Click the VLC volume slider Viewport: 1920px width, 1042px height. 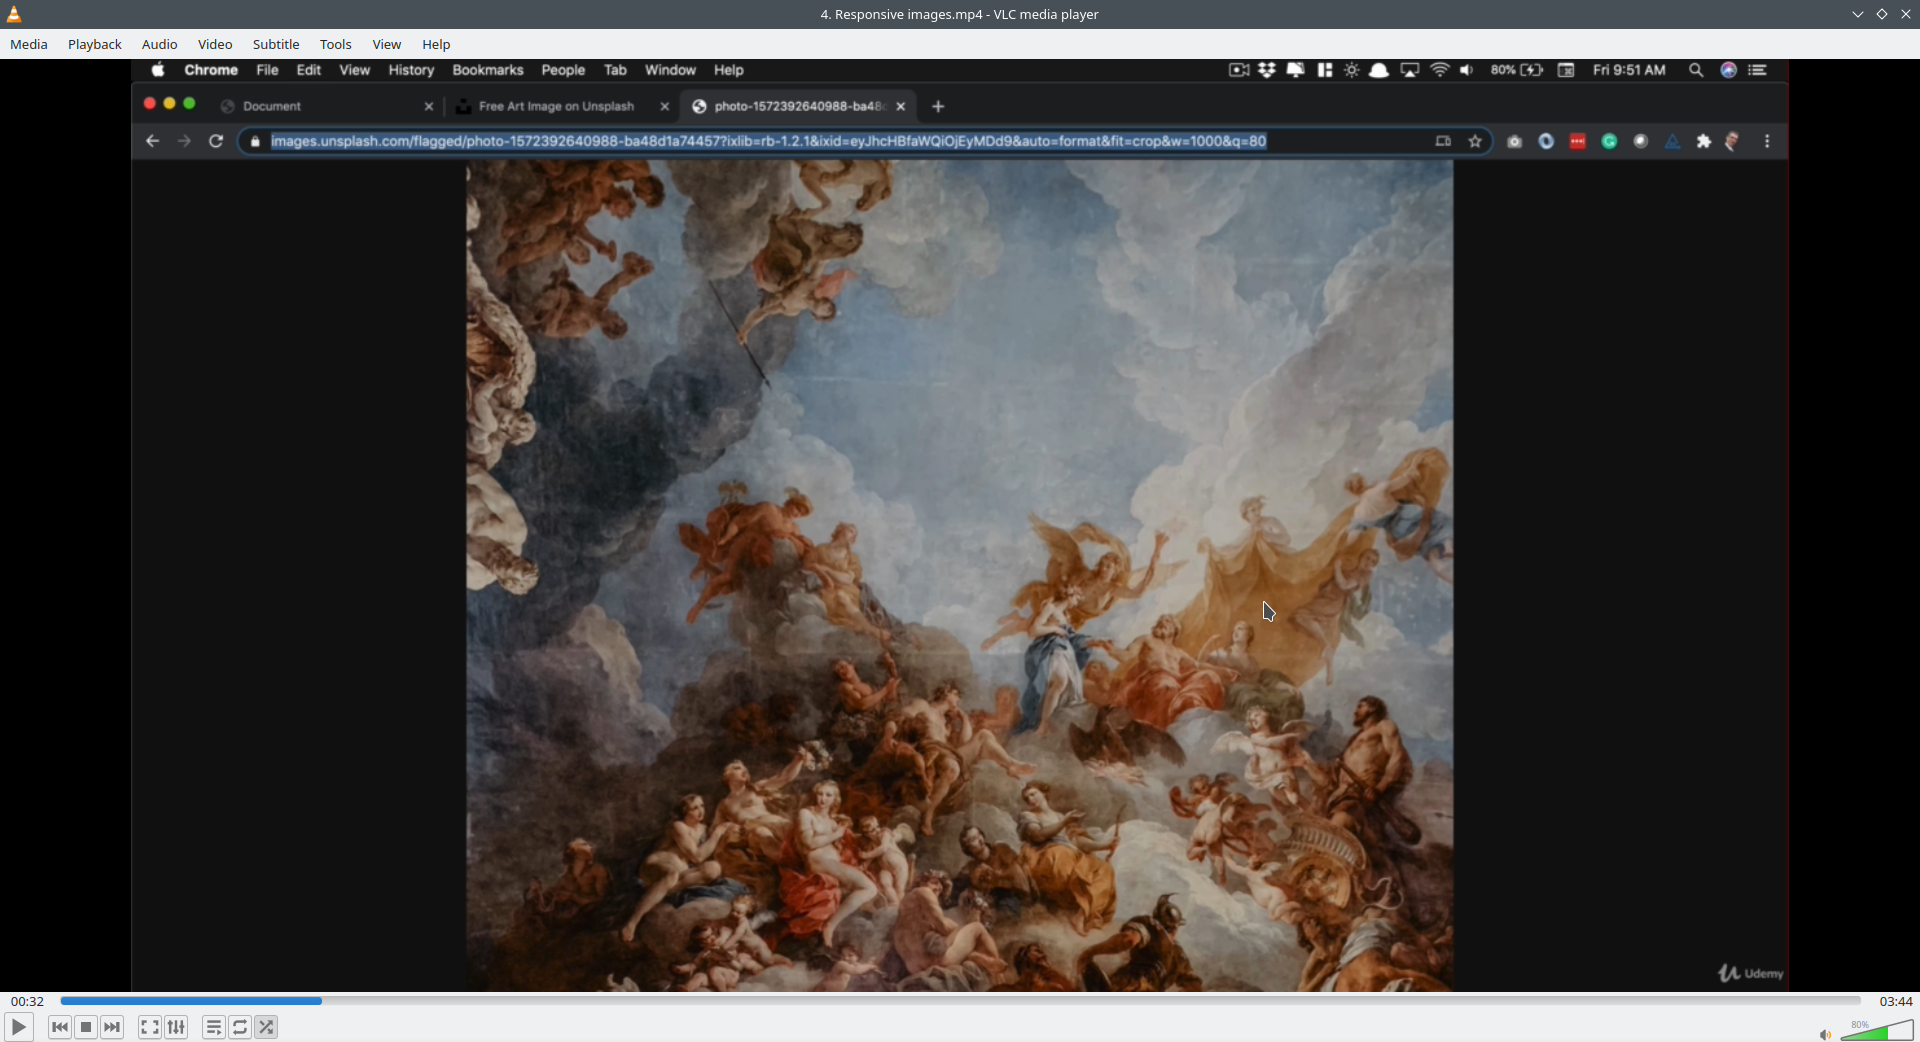[x=1877, y=1030]
